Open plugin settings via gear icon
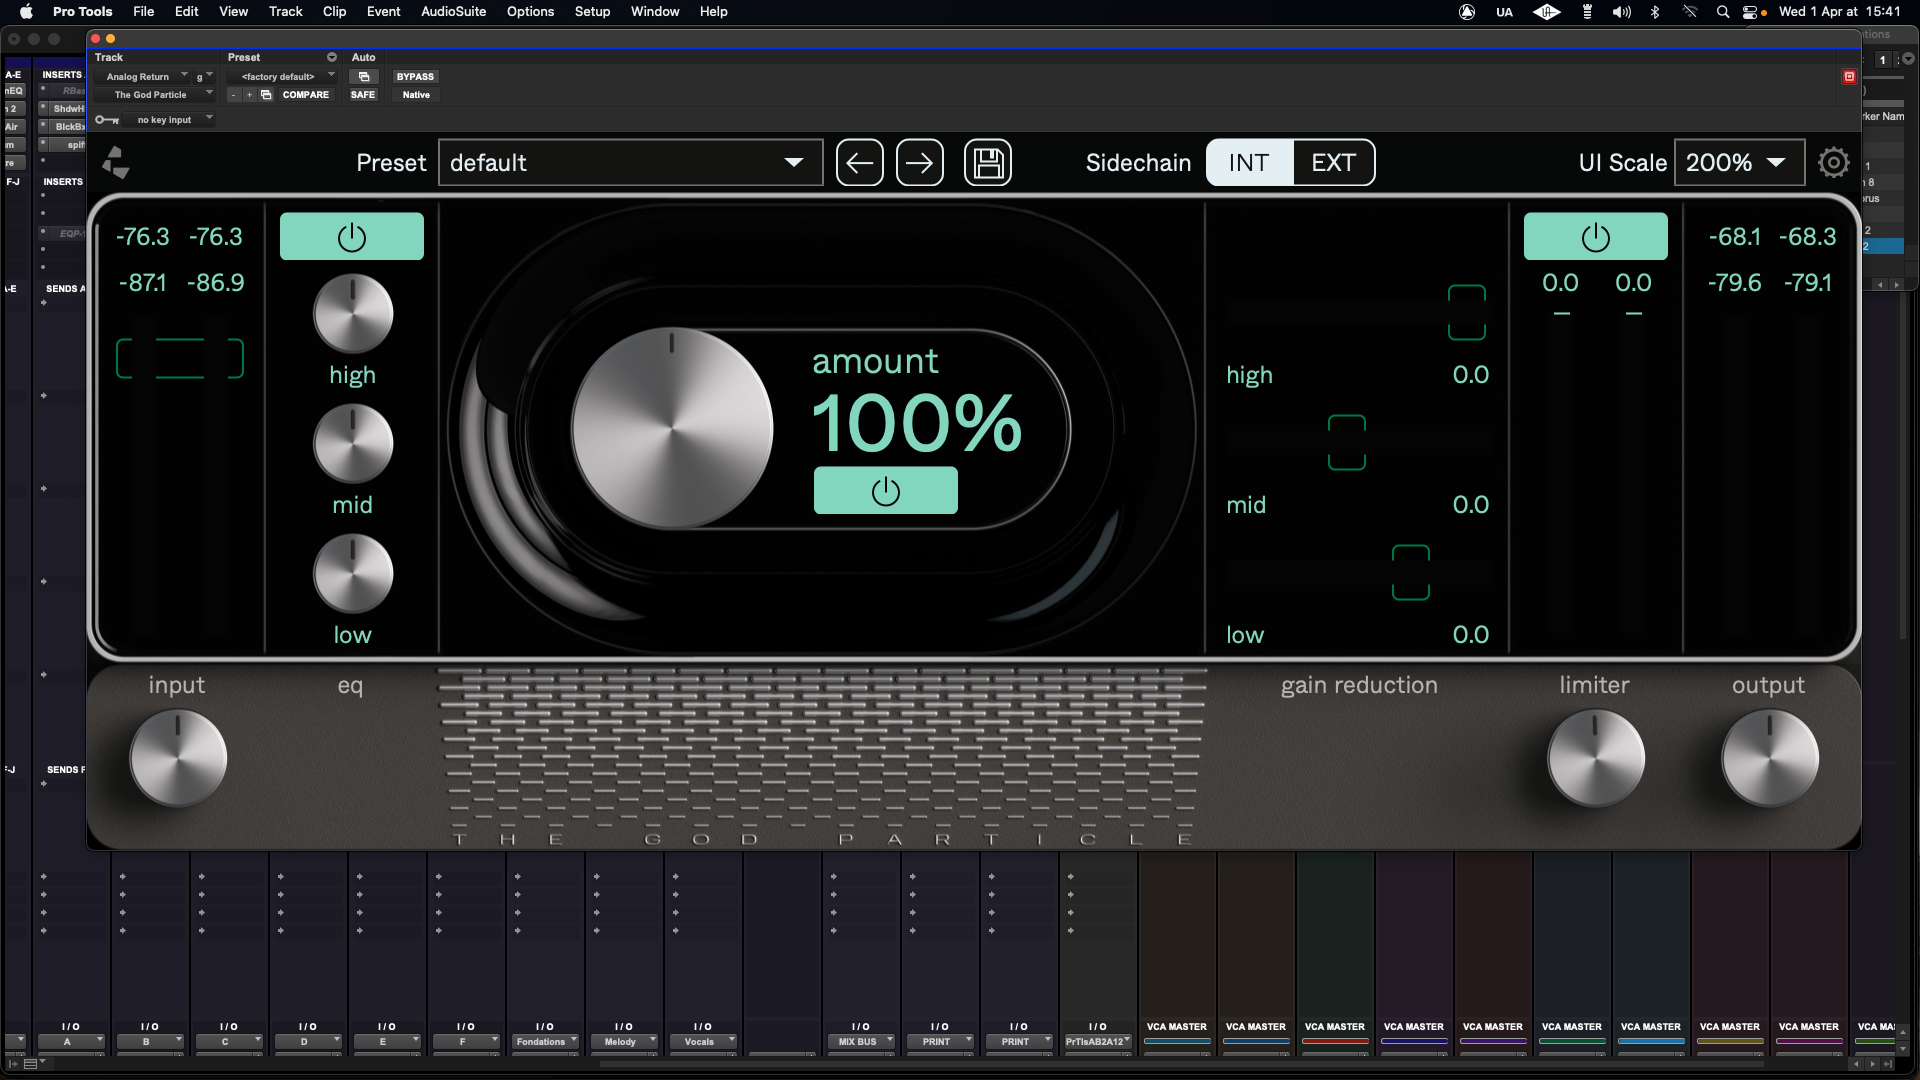 (1834, 162)
